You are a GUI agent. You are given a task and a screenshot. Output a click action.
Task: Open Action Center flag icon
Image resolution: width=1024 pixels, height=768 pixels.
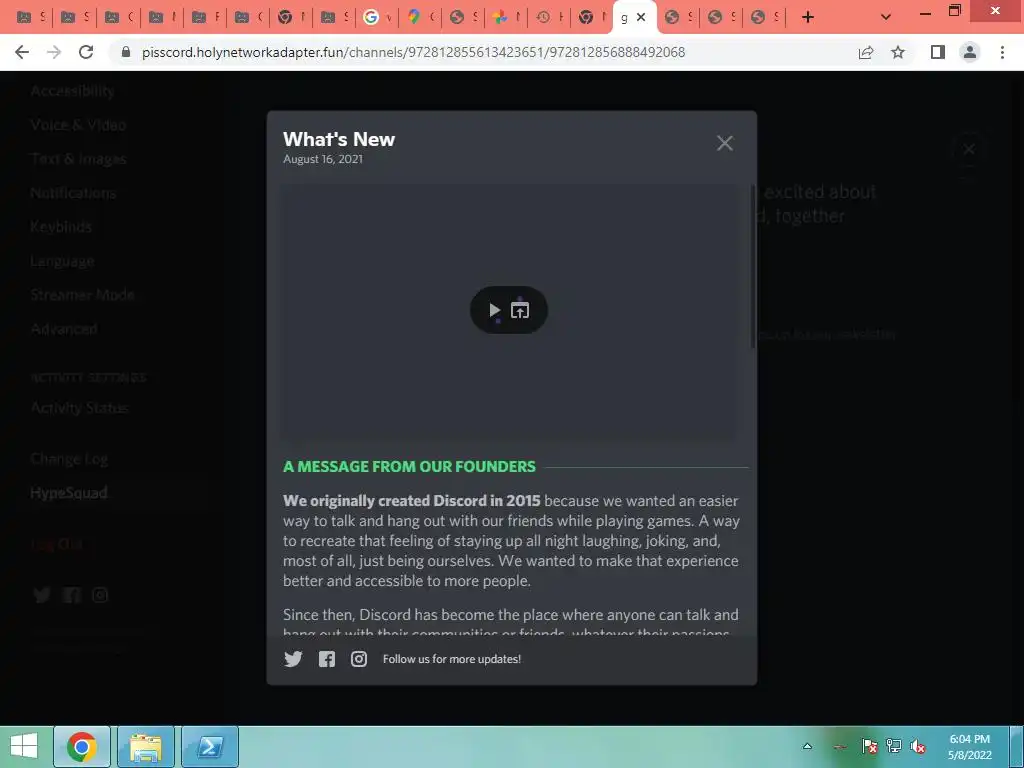coord(869,746)
